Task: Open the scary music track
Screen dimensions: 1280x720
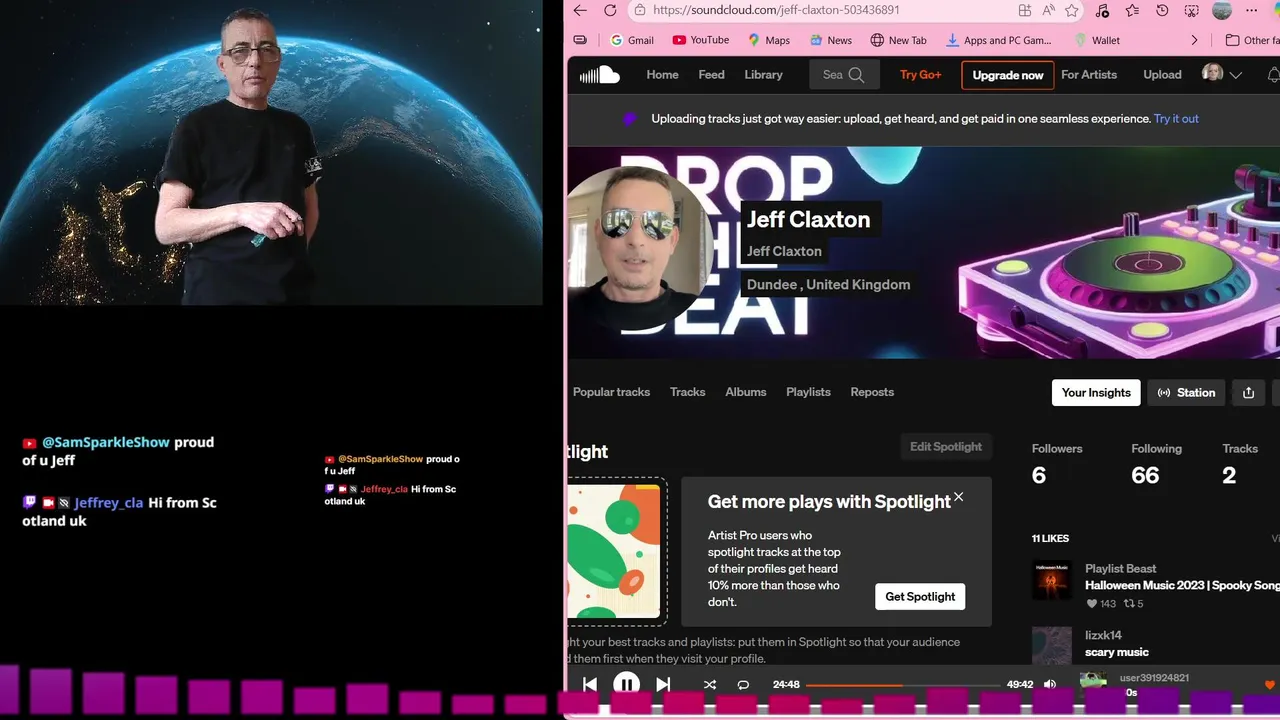Action: (x=1117, y=652)
